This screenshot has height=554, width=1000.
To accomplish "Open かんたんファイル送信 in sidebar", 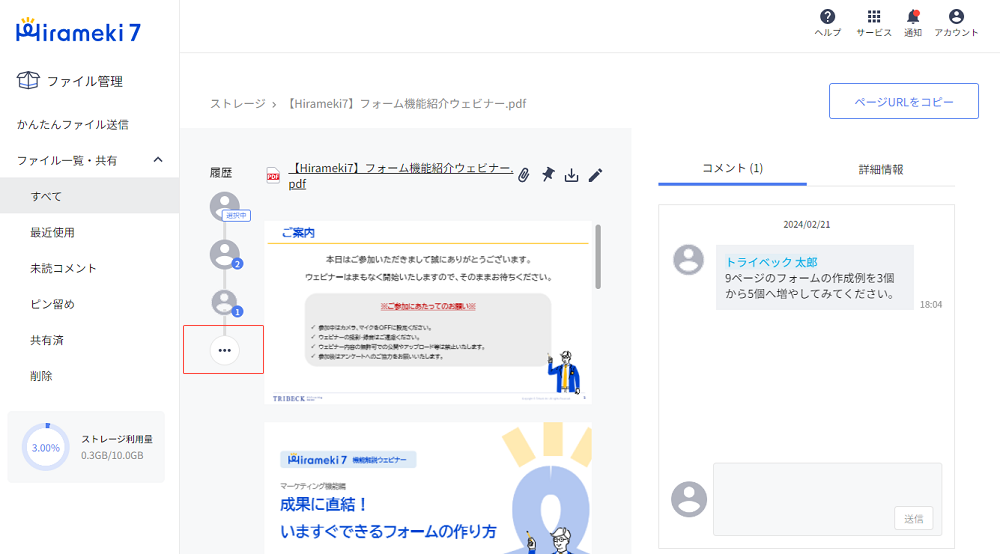I will tap(73, 124).
